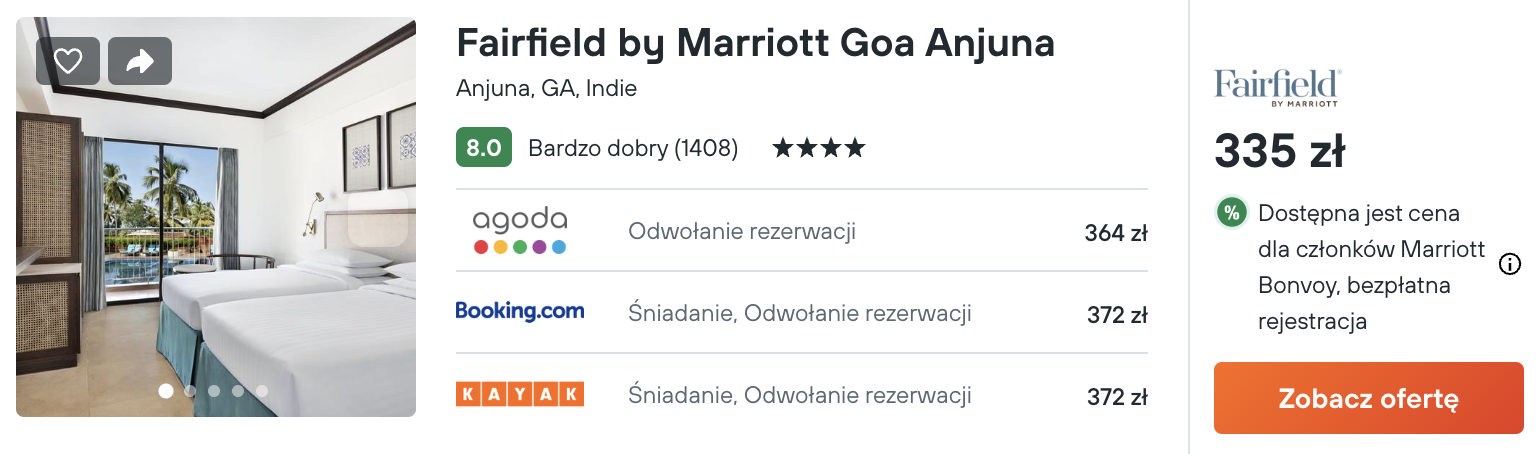The image size is (1536, 454).
Task: Click the Fairfield by Marriott logo
Action: point(1277,88)
